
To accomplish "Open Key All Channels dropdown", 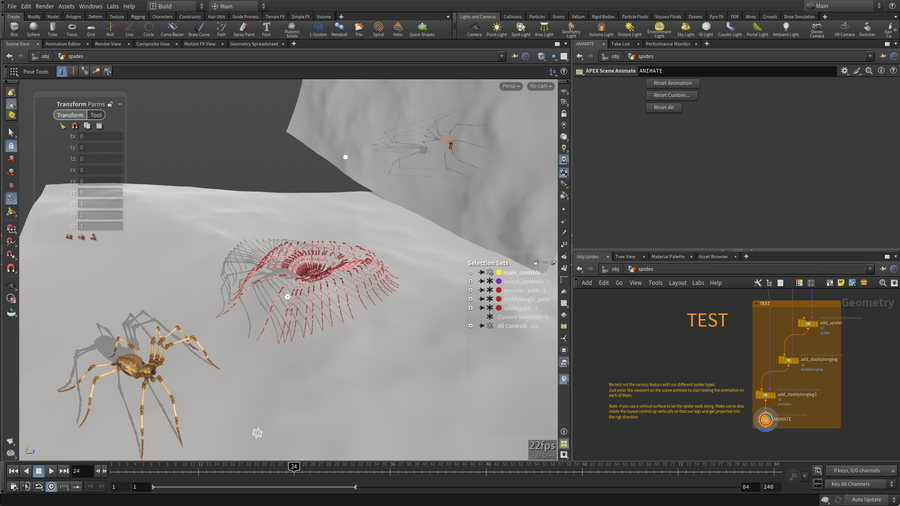I will pyautogui.click(x=860, y=484).
